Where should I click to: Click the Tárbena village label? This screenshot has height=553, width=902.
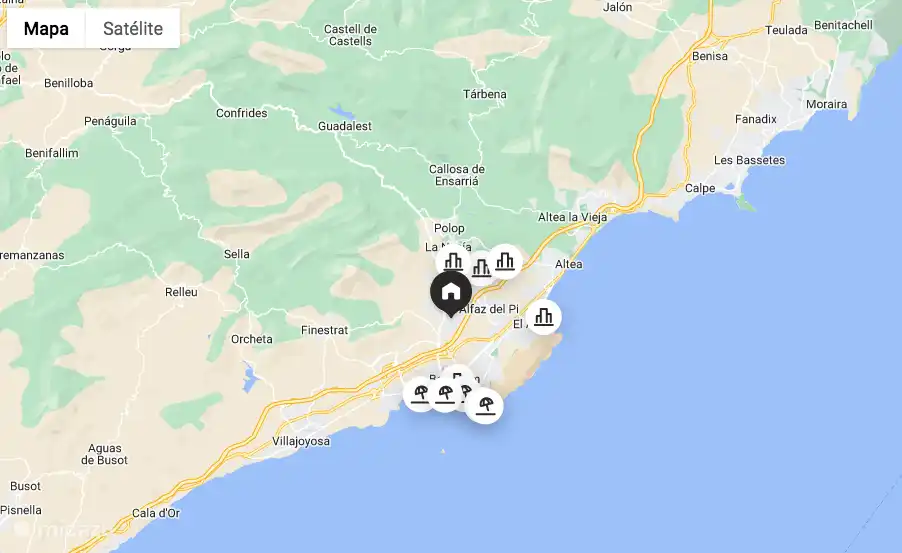click(485, 94)
